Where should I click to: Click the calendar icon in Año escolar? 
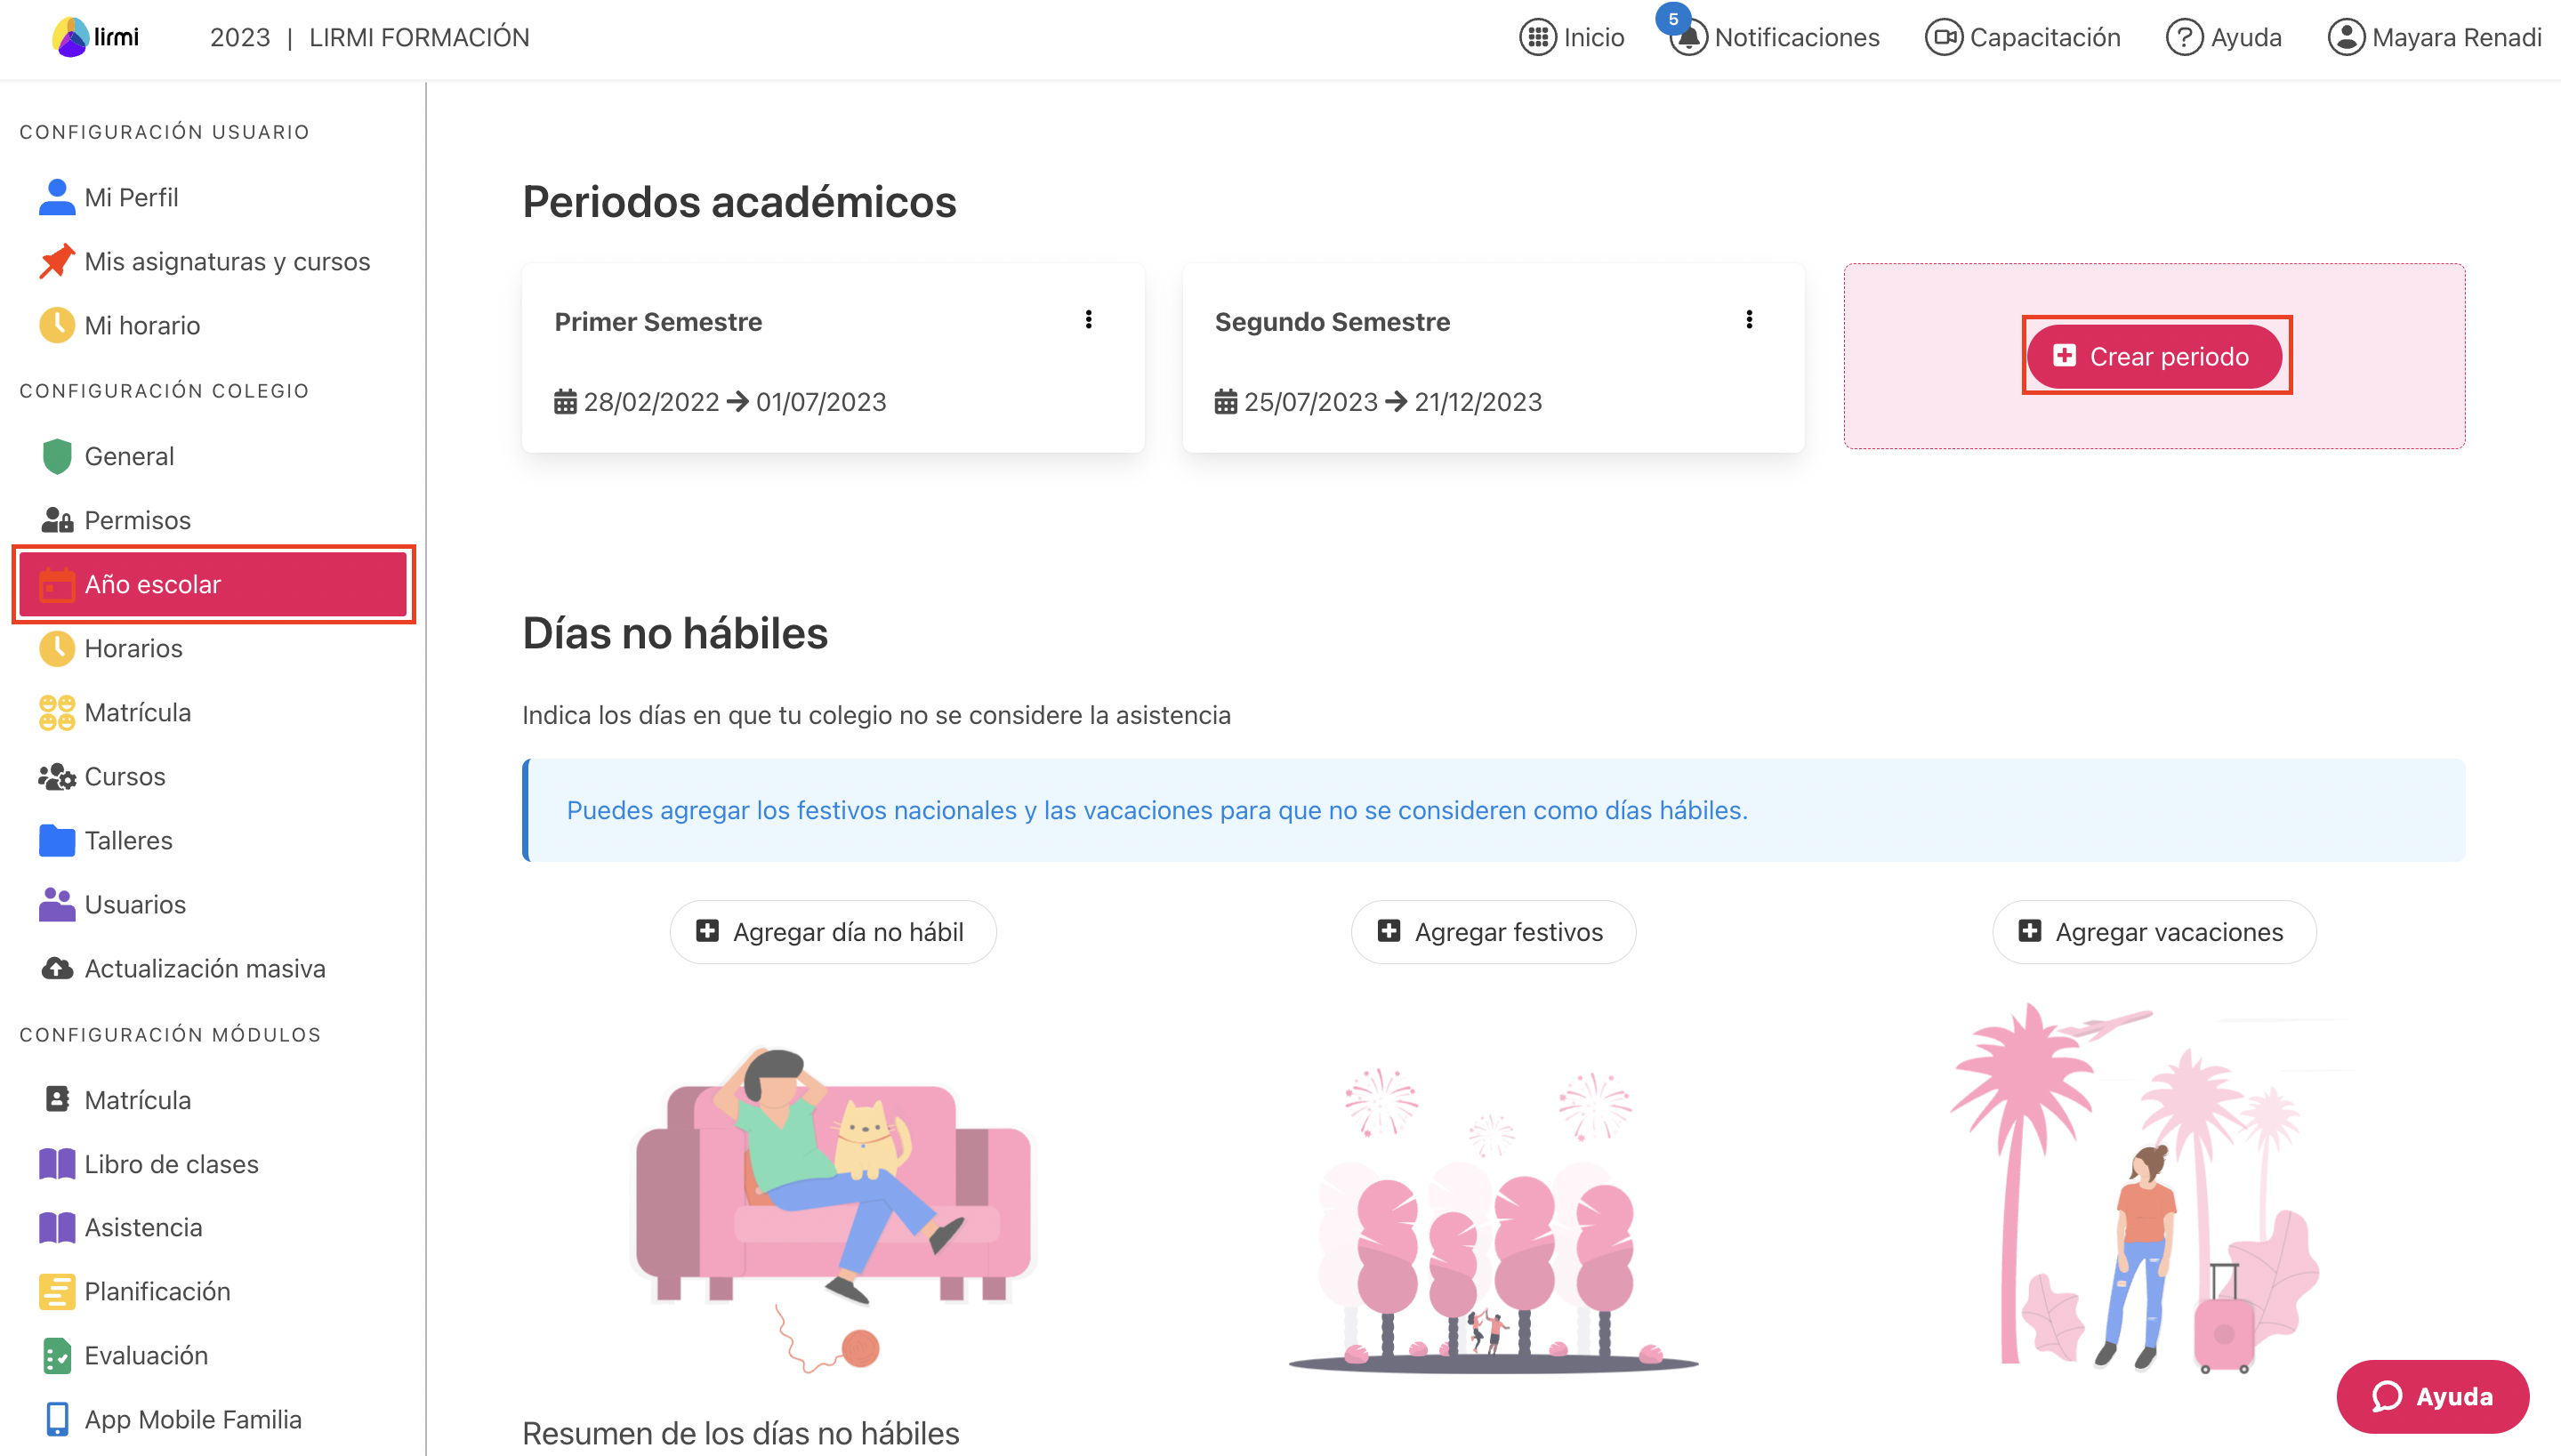coord(57,584)
